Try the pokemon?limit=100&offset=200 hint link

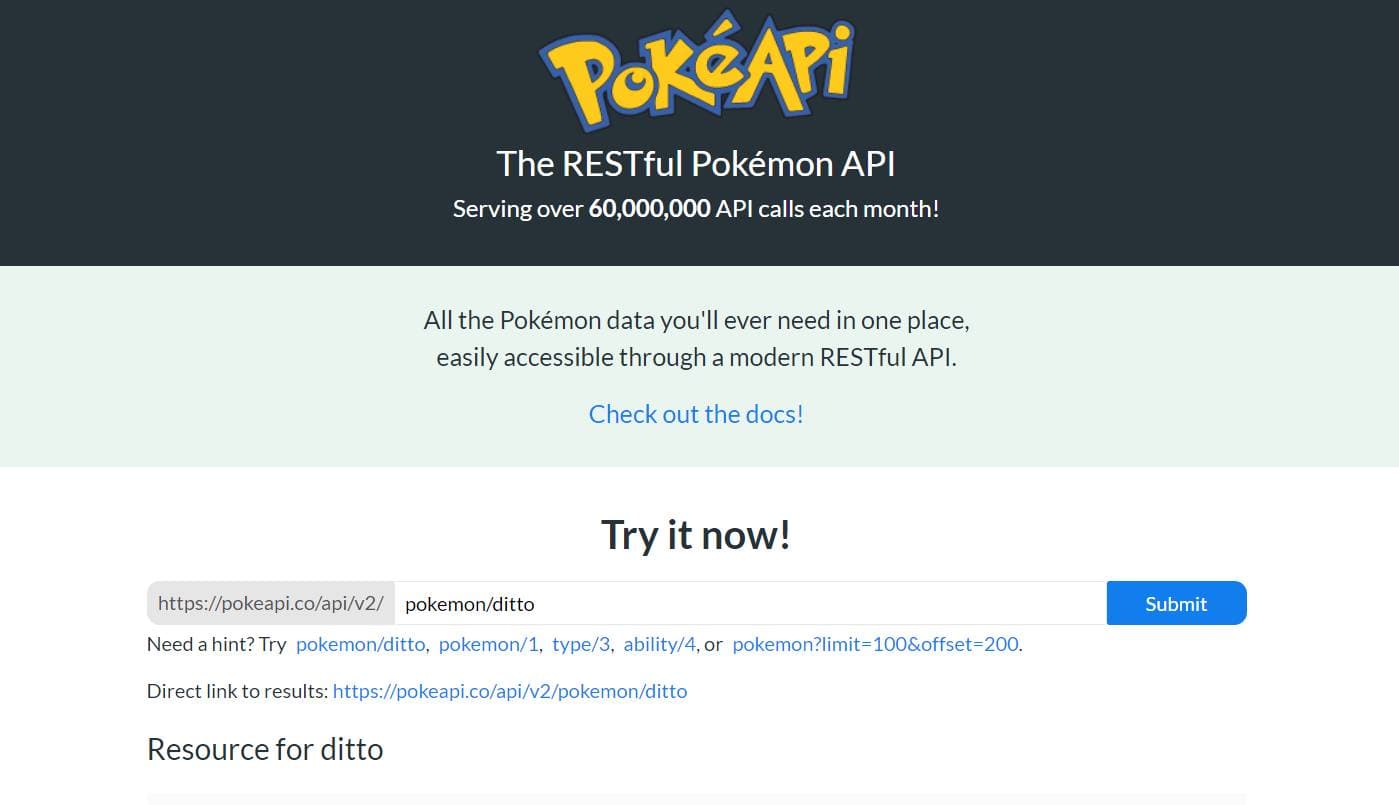pyautogui.click(x=876, y=644)
